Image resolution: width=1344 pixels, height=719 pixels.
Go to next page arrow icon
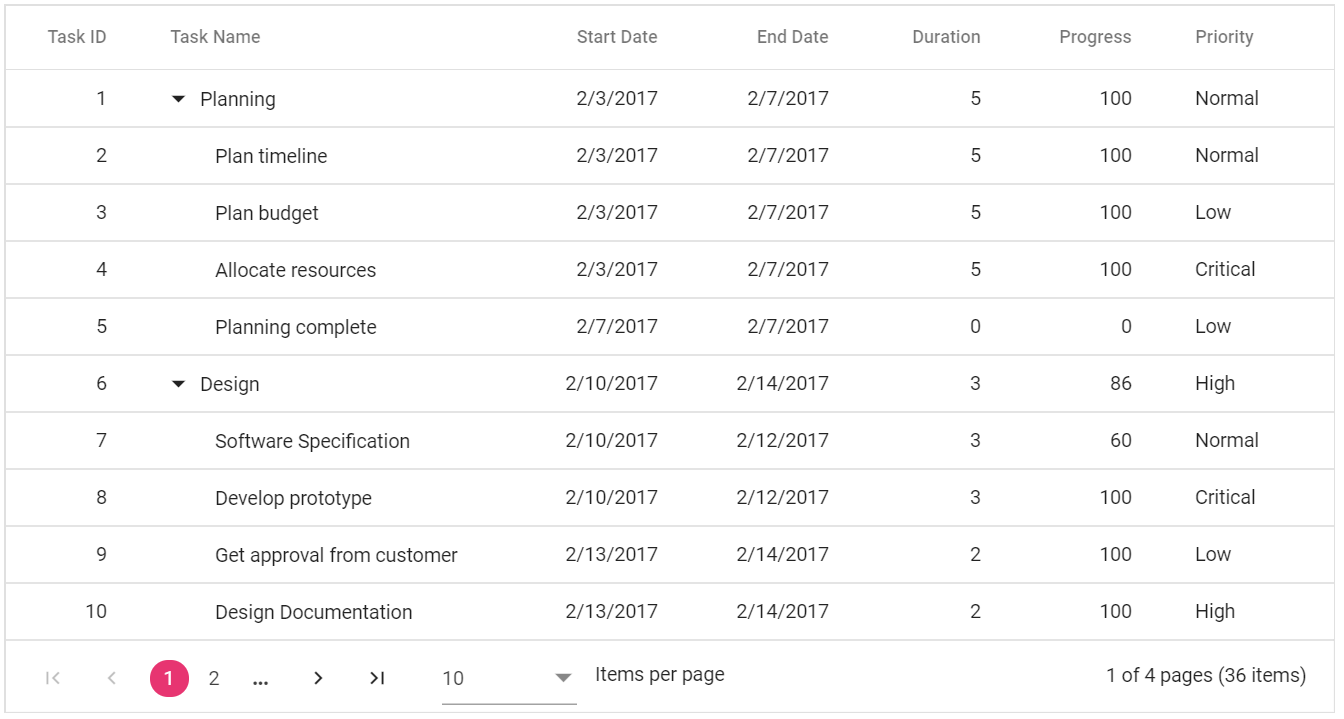click(318, 678)
